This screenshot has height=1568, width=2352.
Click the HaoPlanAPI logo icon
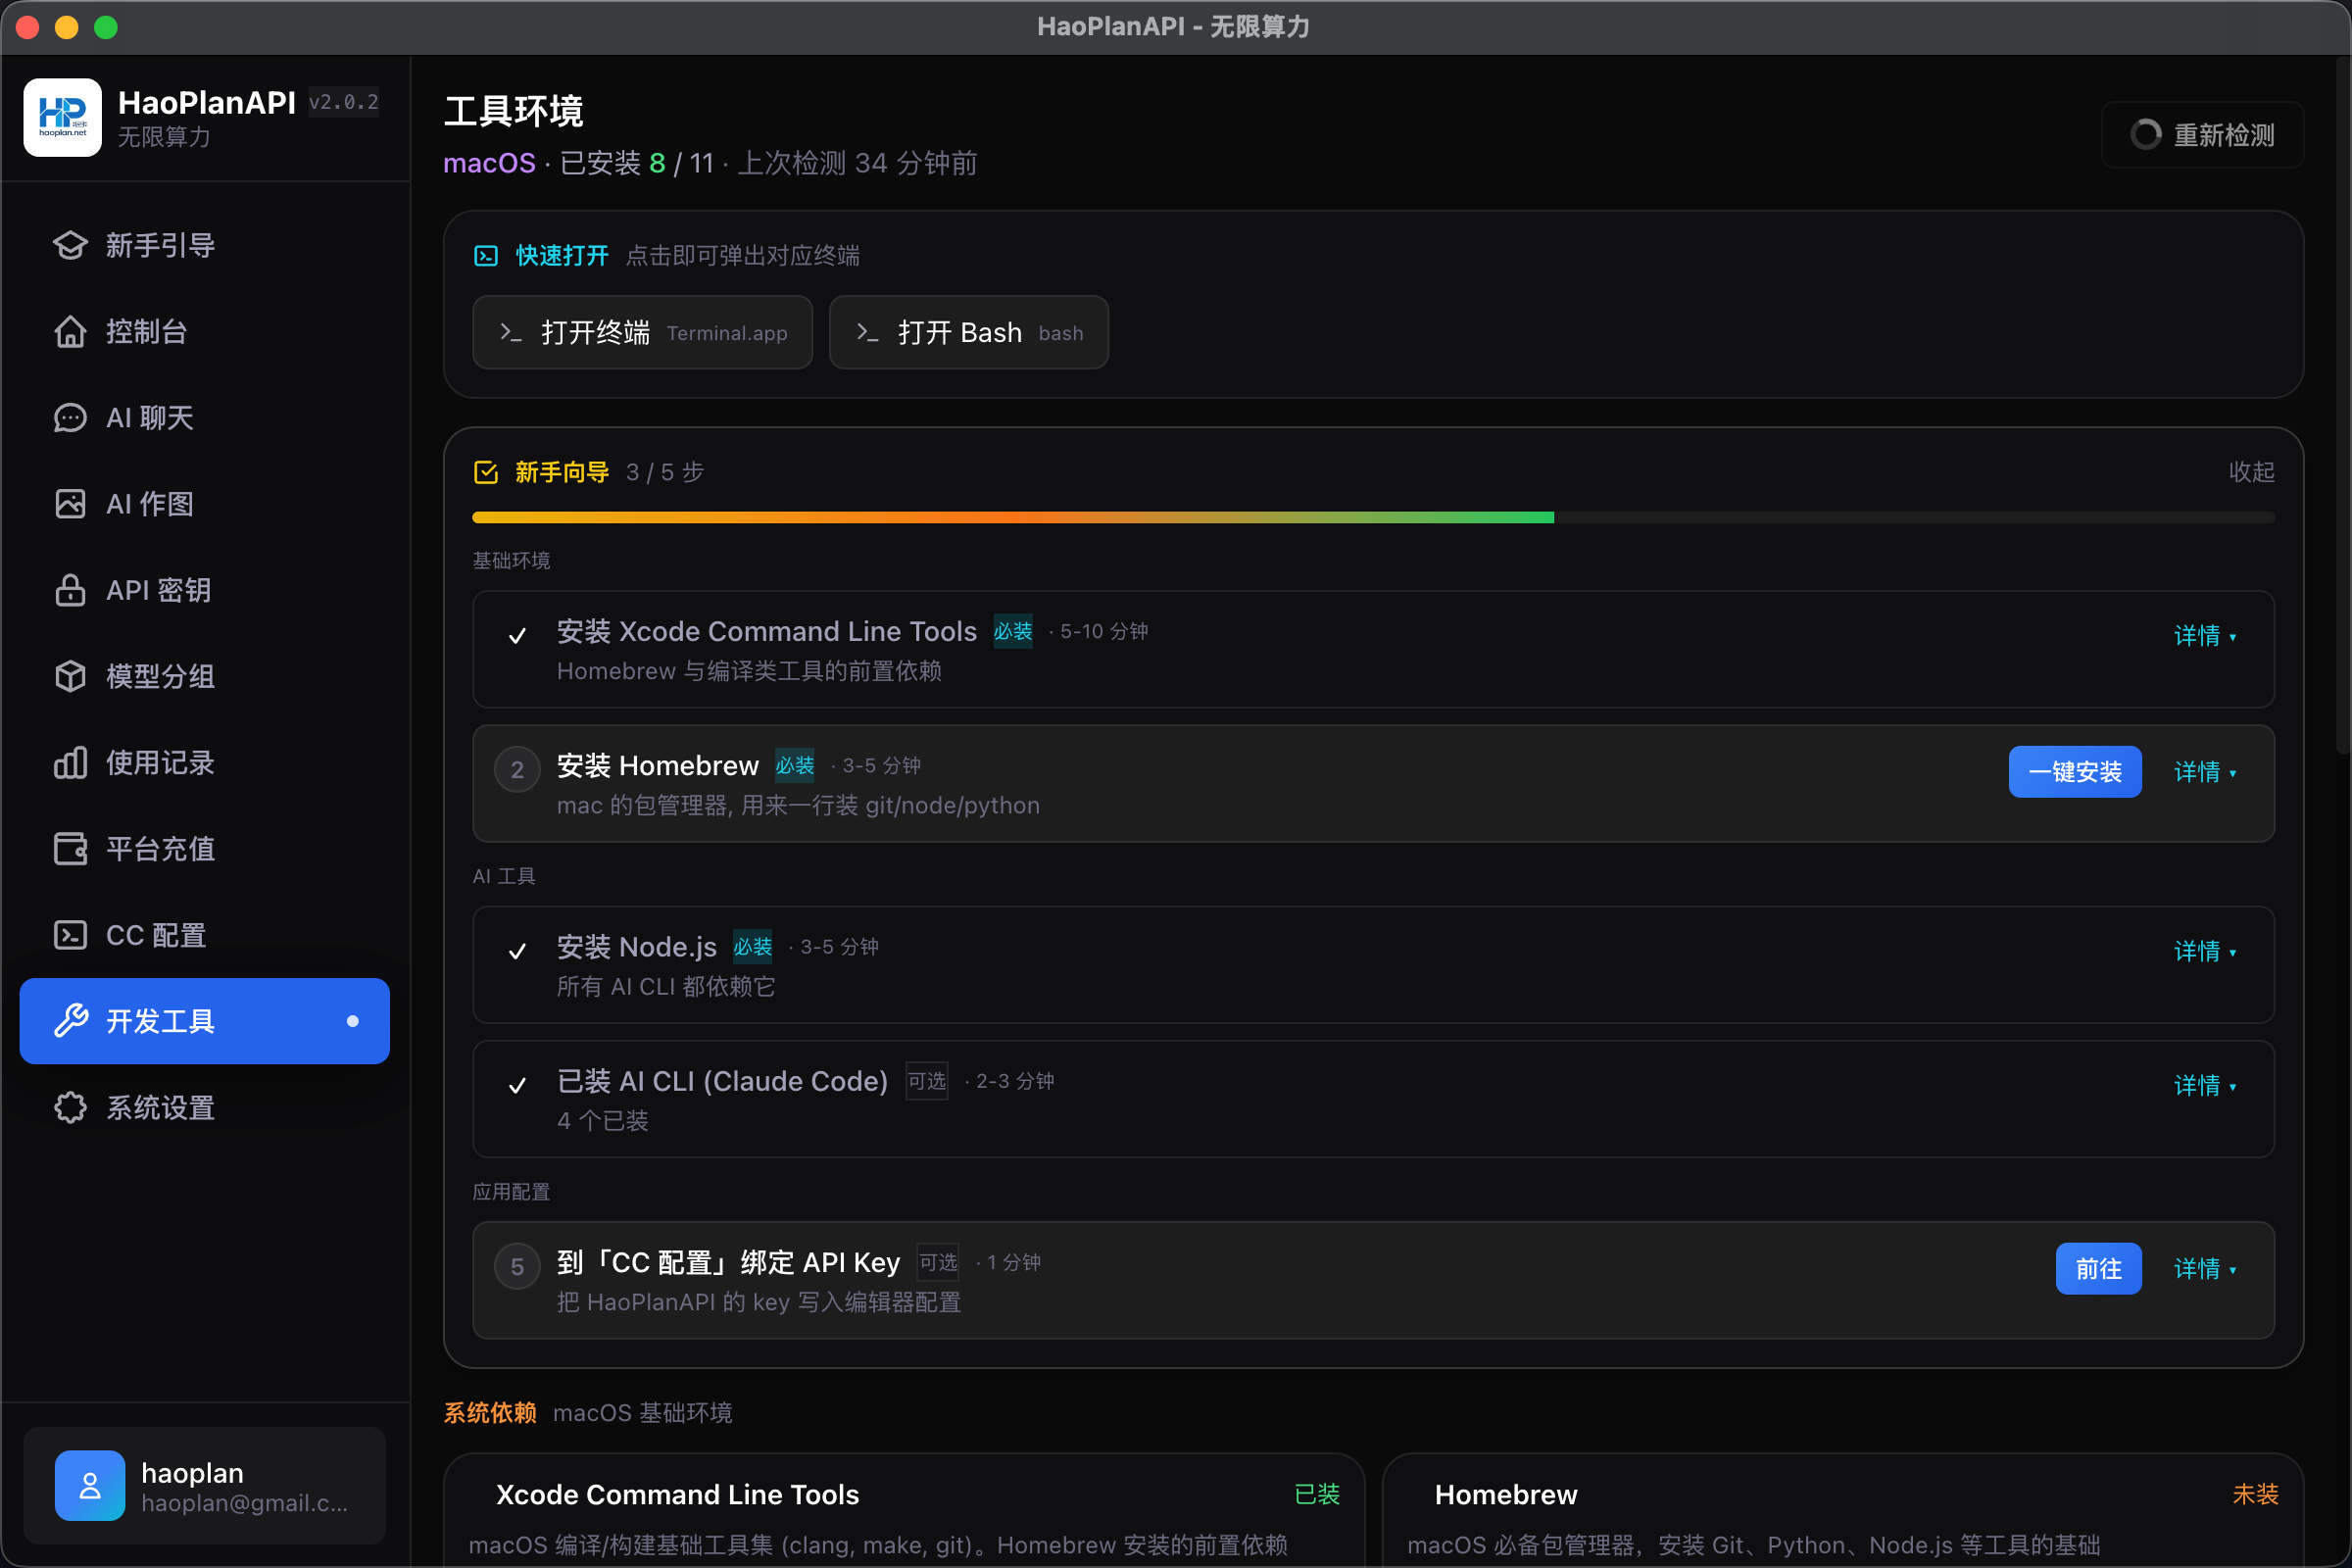point(62,117)
